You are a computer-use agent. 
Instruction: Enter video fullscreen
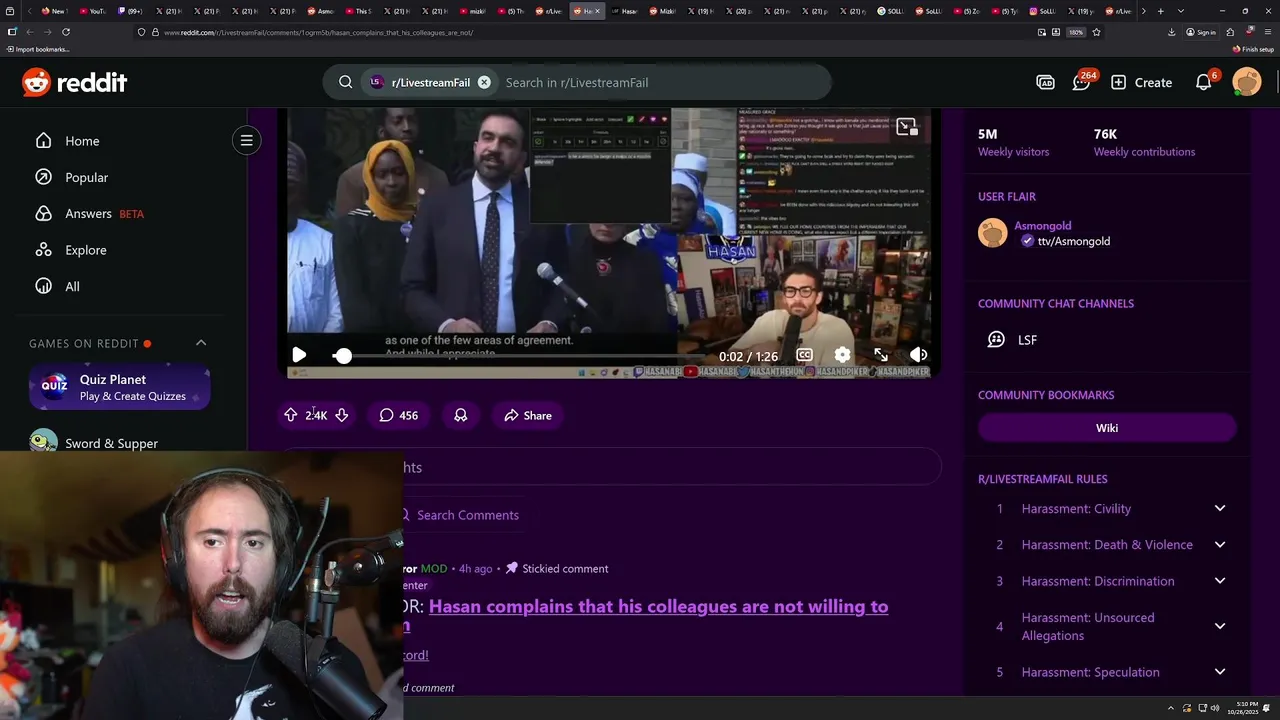880,355
